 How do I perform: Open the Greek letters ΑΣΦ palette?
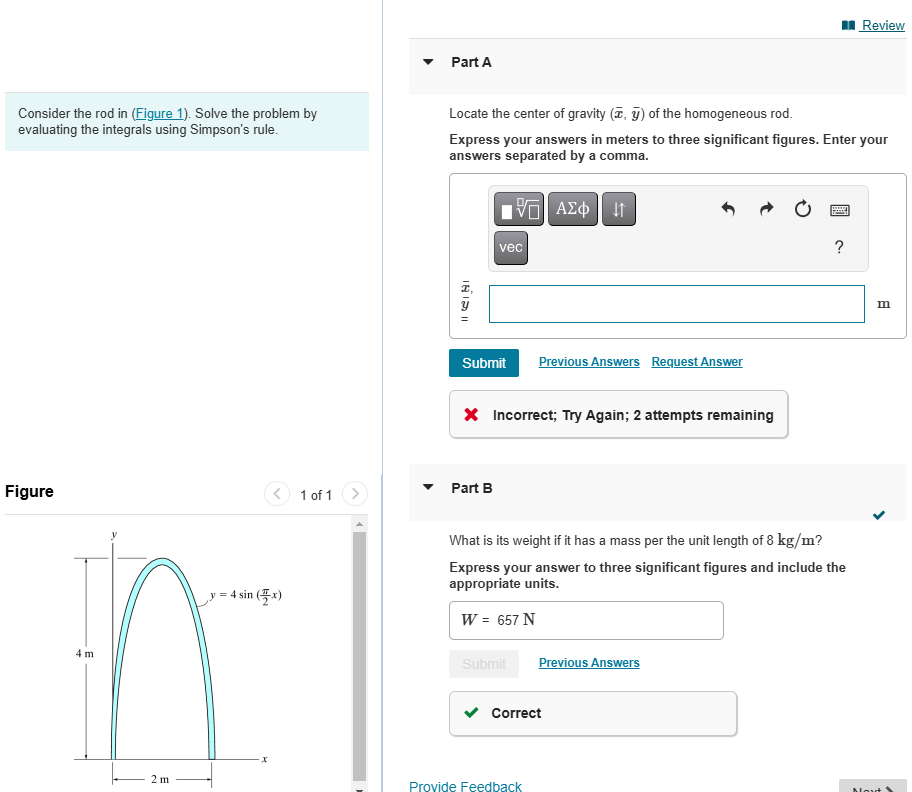coord(572,209)
